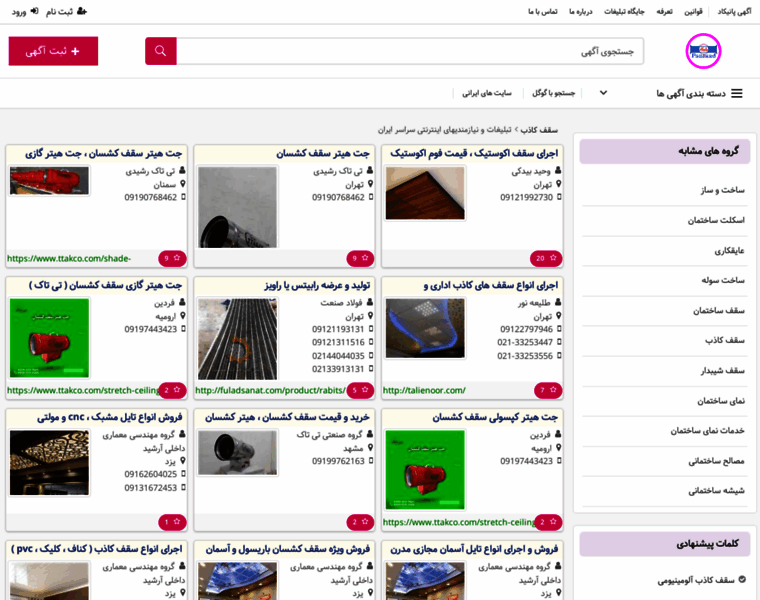Click the star rating badge showing 20

pyautogui.click(x=546, y=258)
